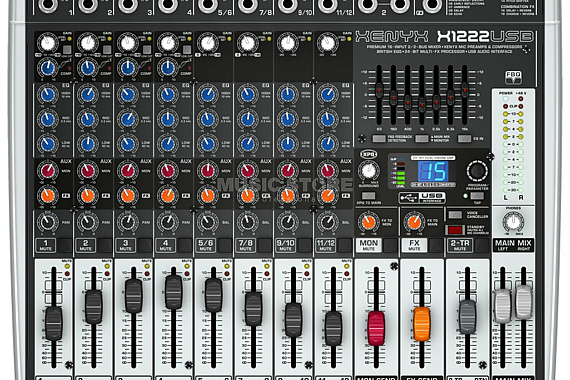Click channel 1 red AUX MON knob
This screenshot has height=380, width=570.
(48, 170)
